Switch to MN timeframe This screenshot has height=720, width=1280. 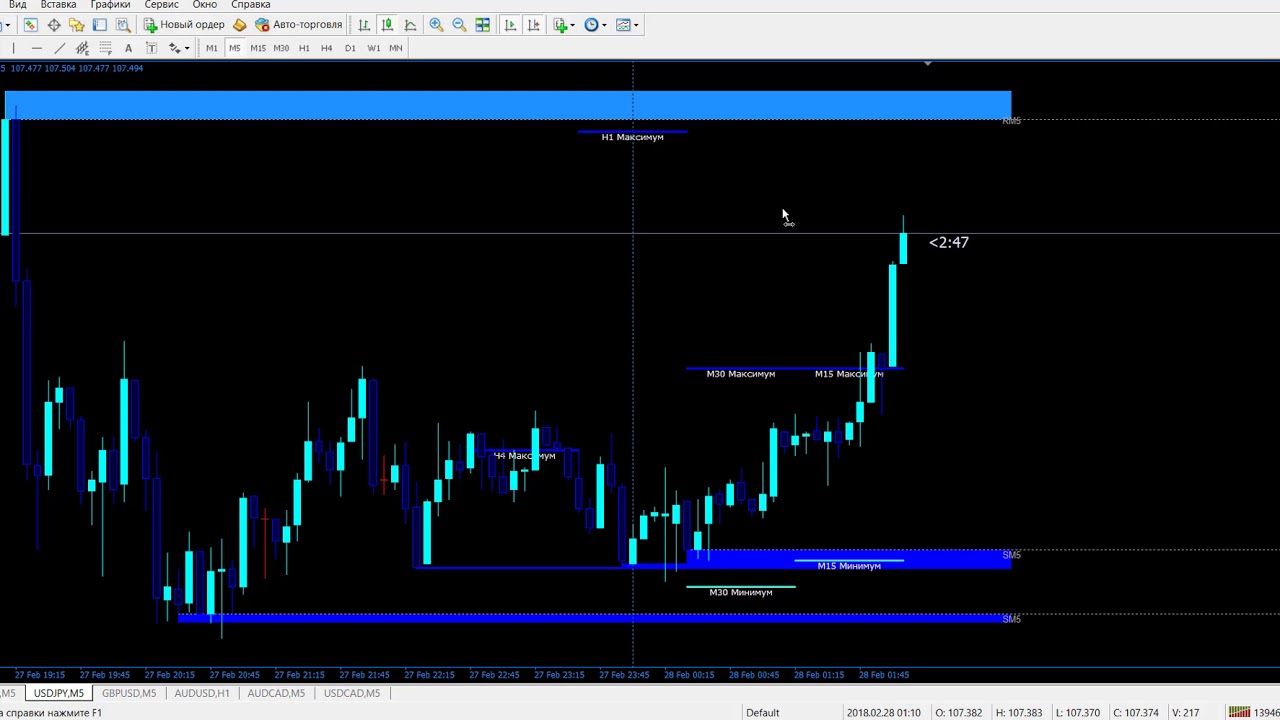(x=396, y=48)
